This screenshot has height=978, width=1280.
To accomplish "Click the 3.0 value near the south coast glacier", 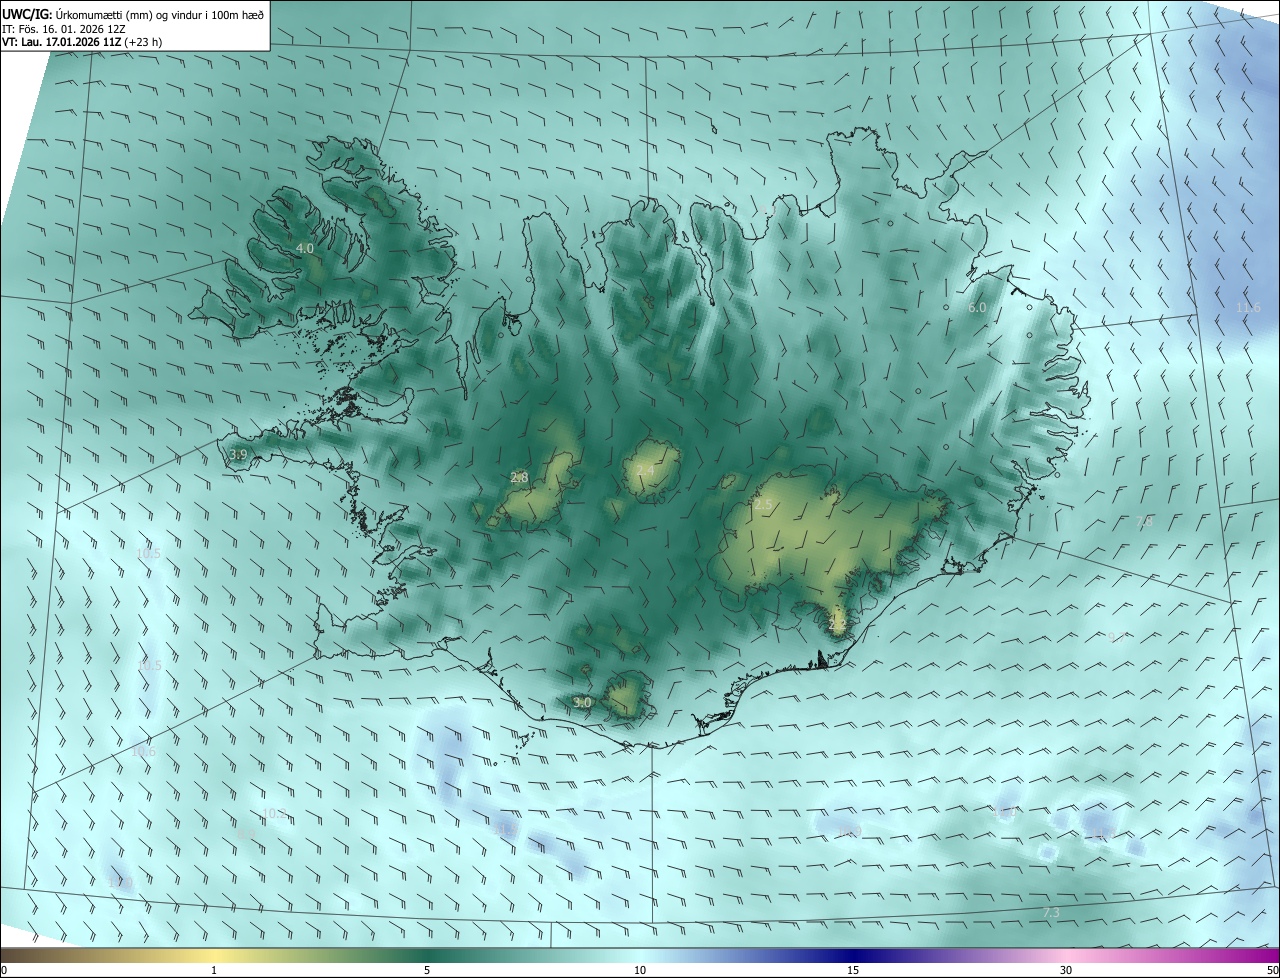I will [x=583, y=703].
